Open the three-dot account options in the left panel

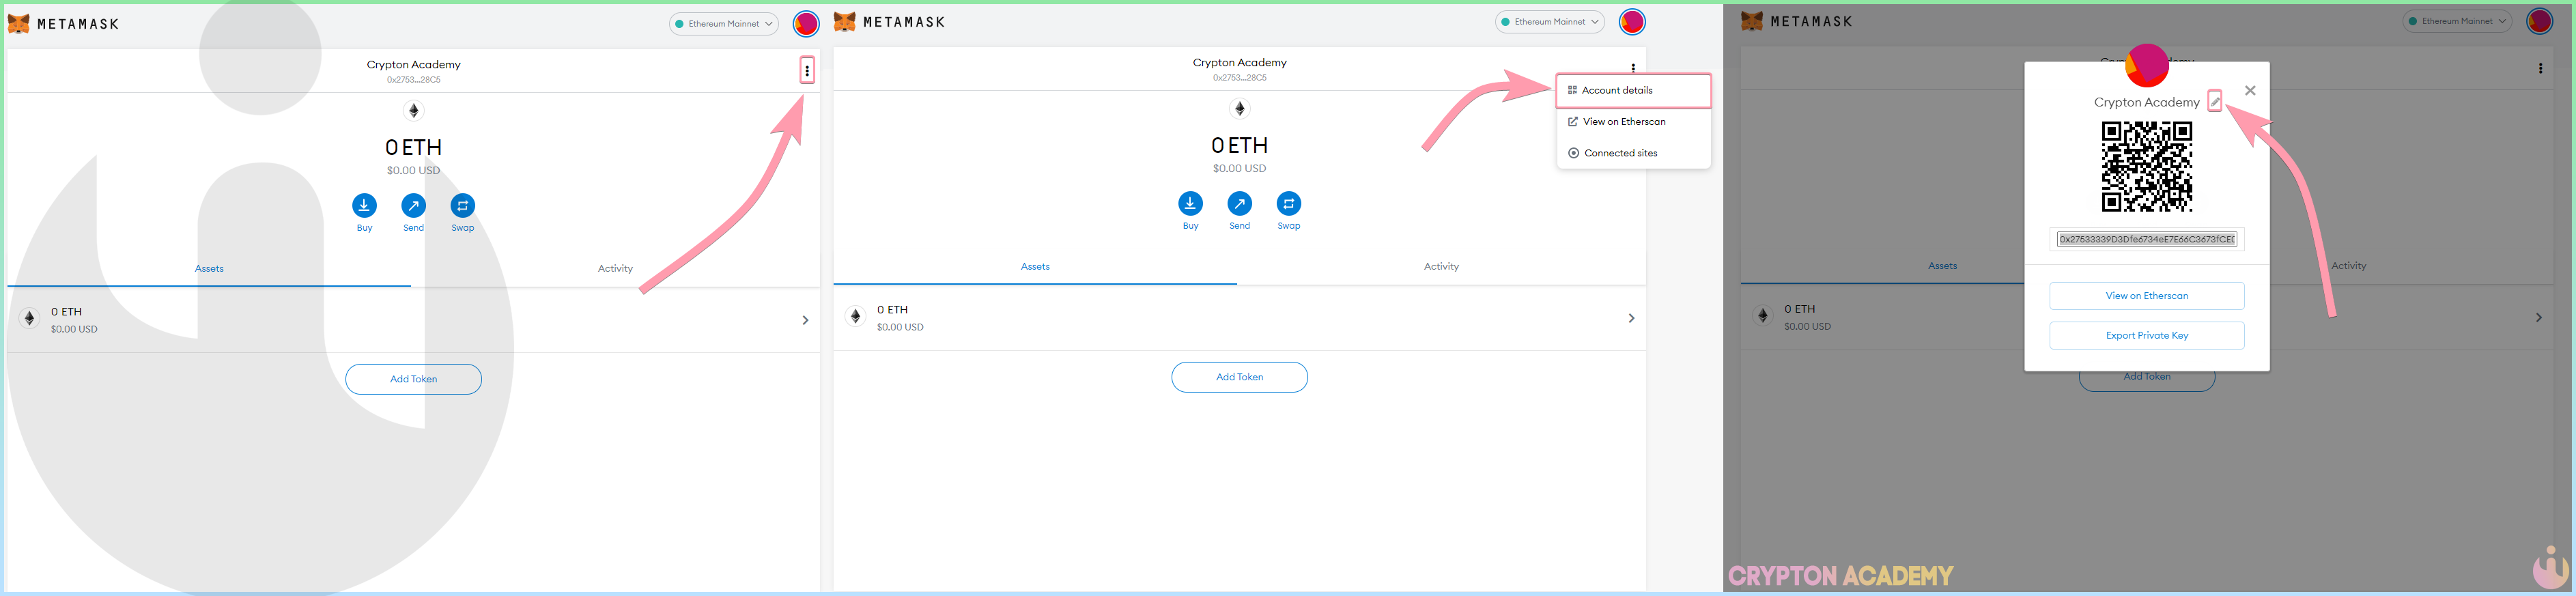pos(807,71)
